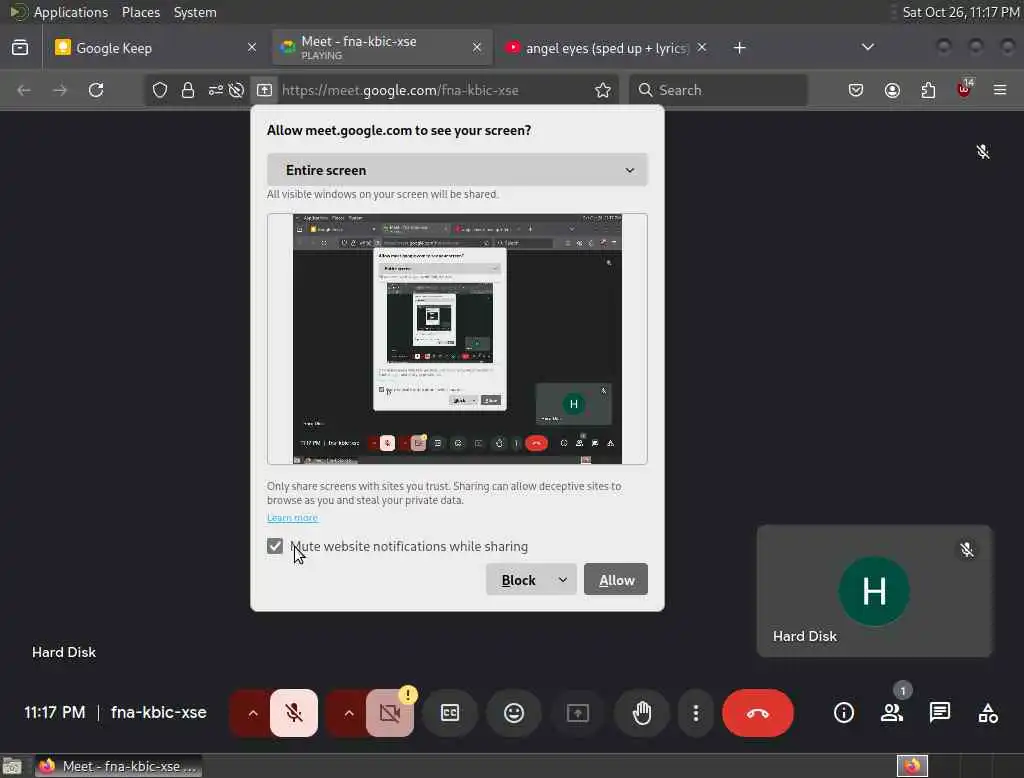Open the Learn more link

click(292, 517)
